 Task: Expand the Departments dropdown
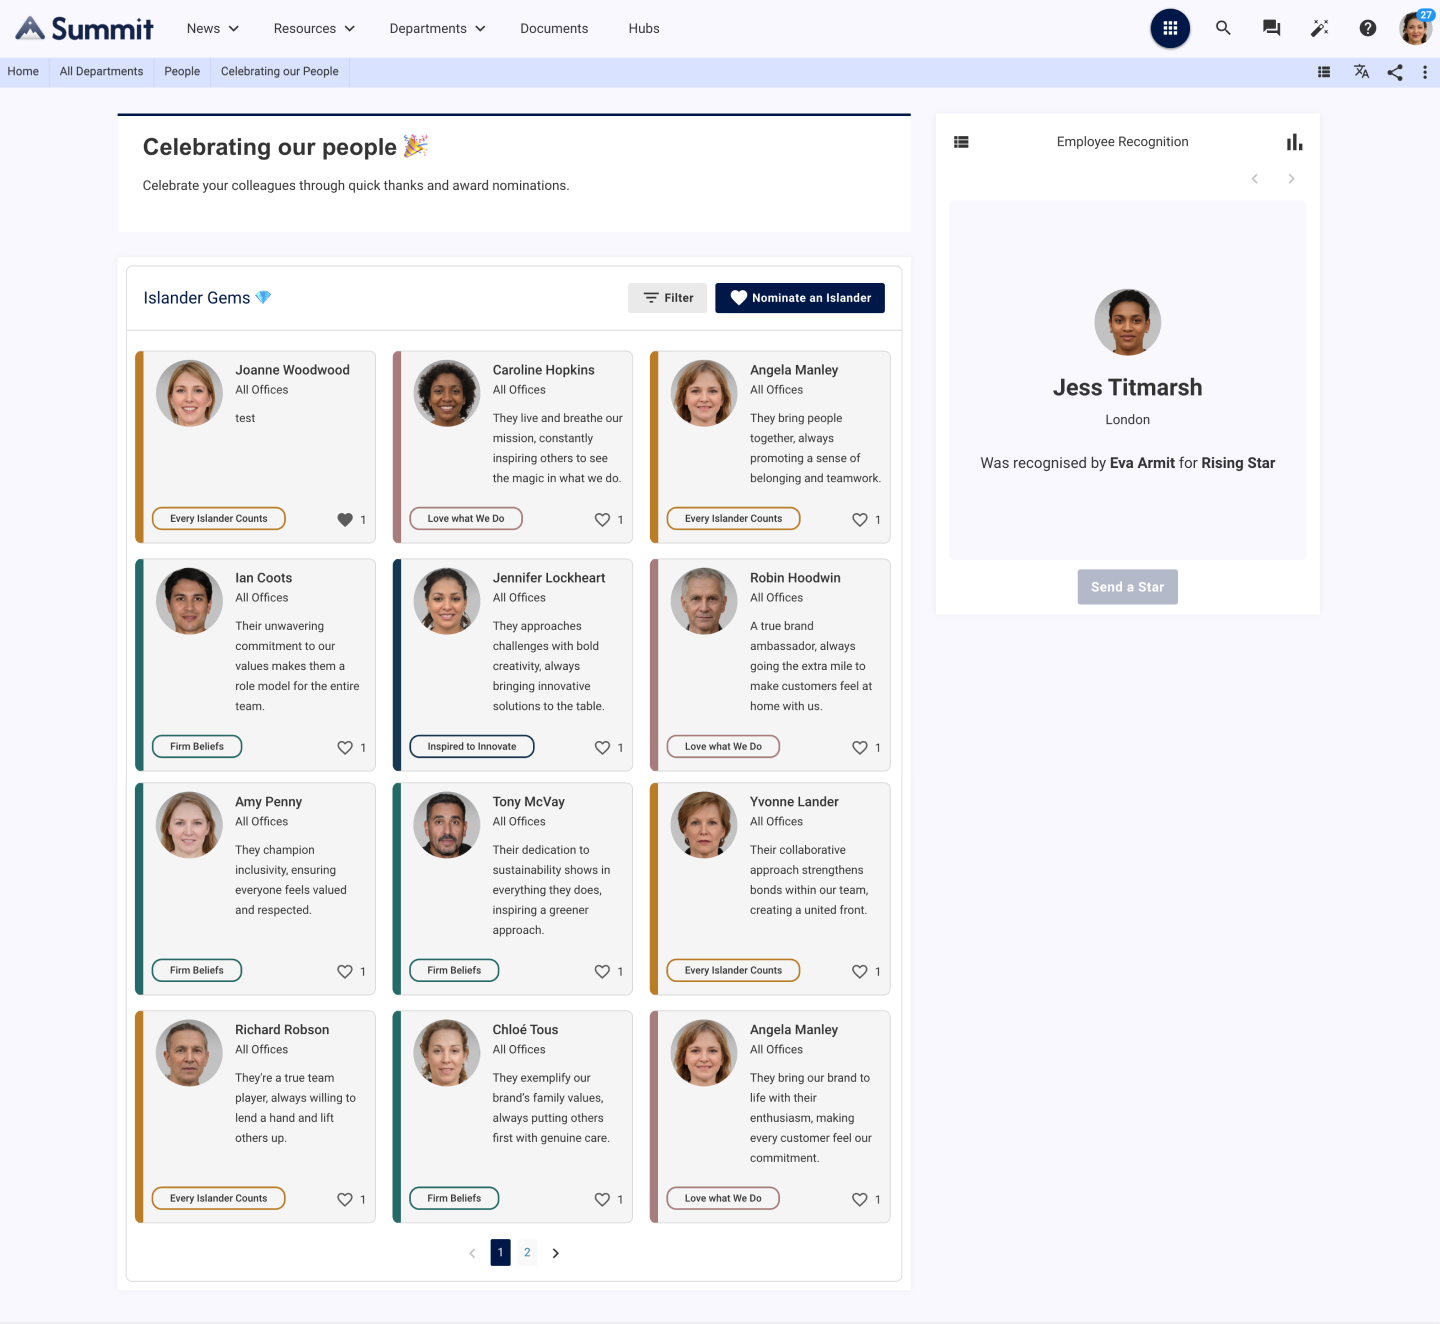click(436, 28)
